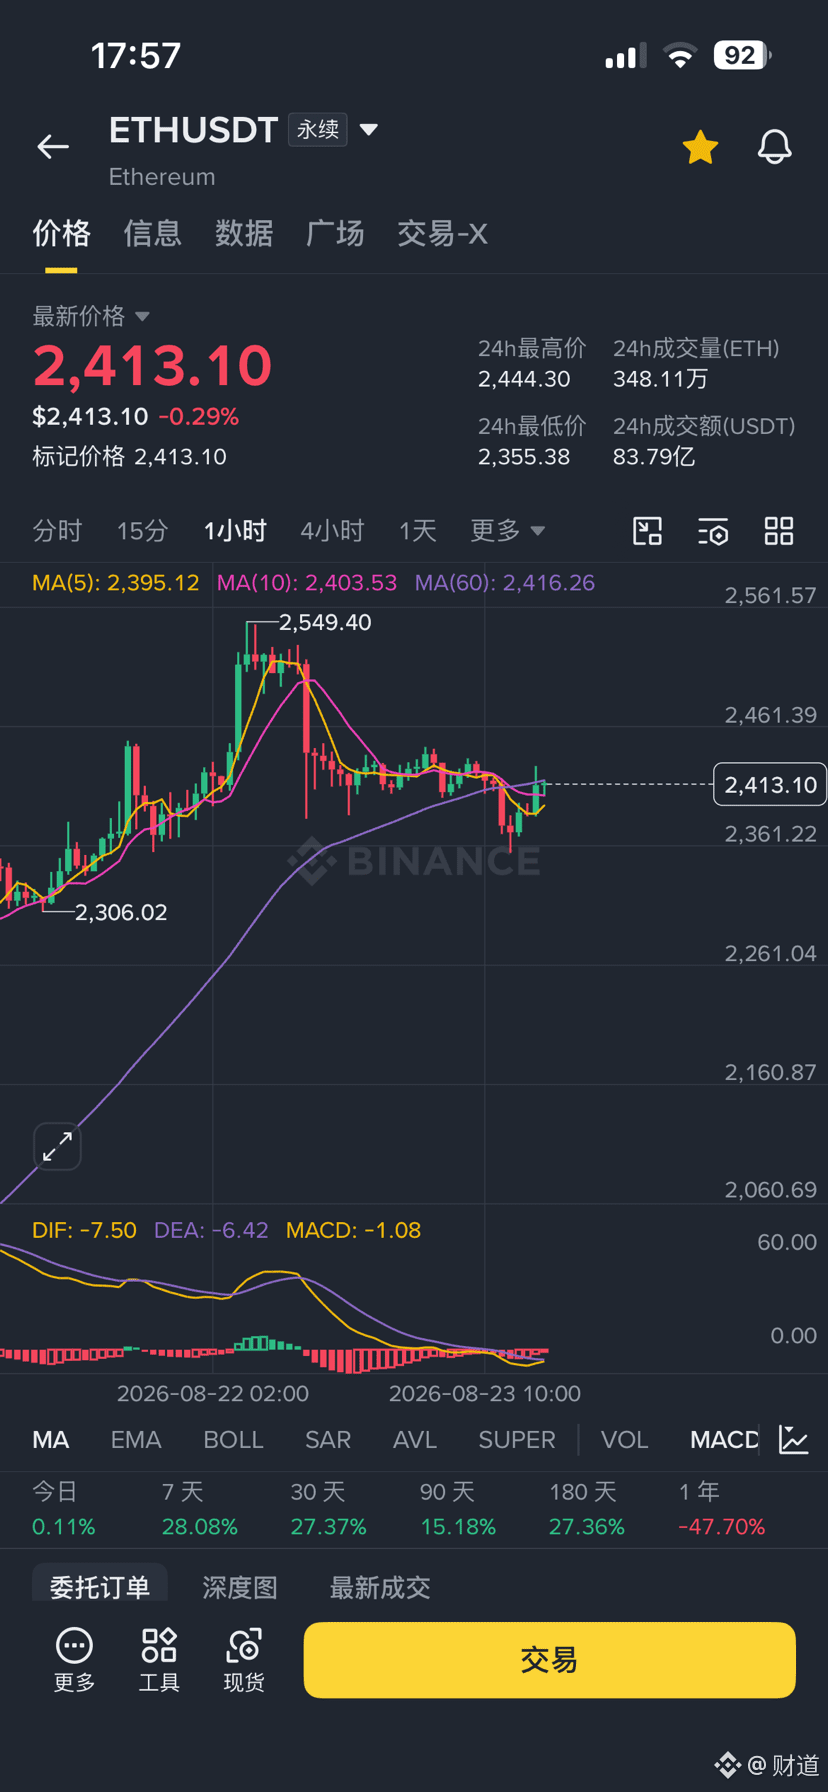Image resolution: width=828 pixels, height=1792 pixels.
Task: Toggle the BOLL indicator
Action: coord(233,1440)
